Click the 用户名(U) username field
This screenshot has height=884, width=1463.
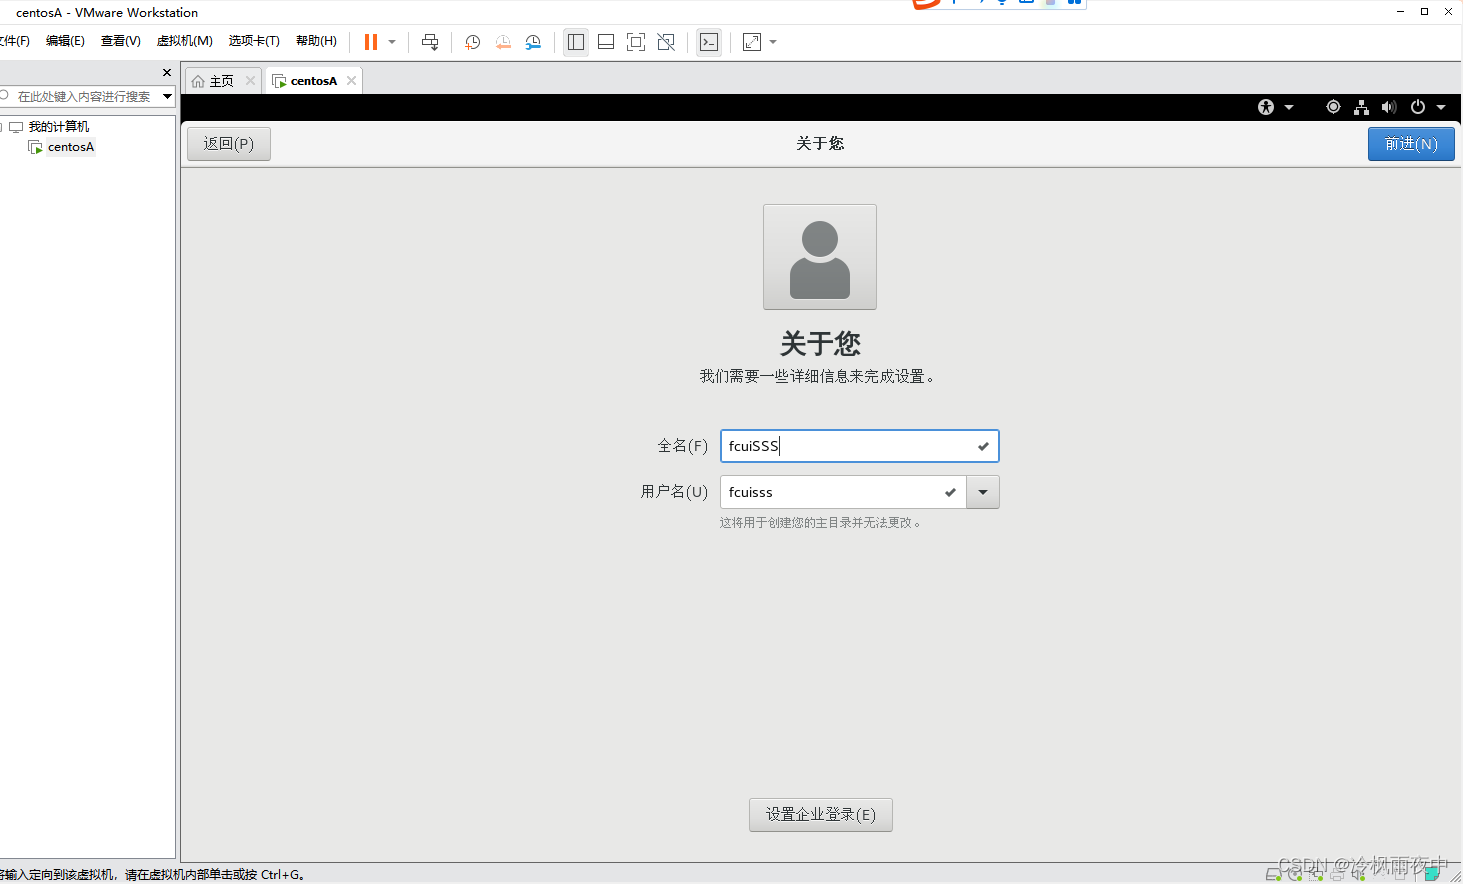coord(843,492)
